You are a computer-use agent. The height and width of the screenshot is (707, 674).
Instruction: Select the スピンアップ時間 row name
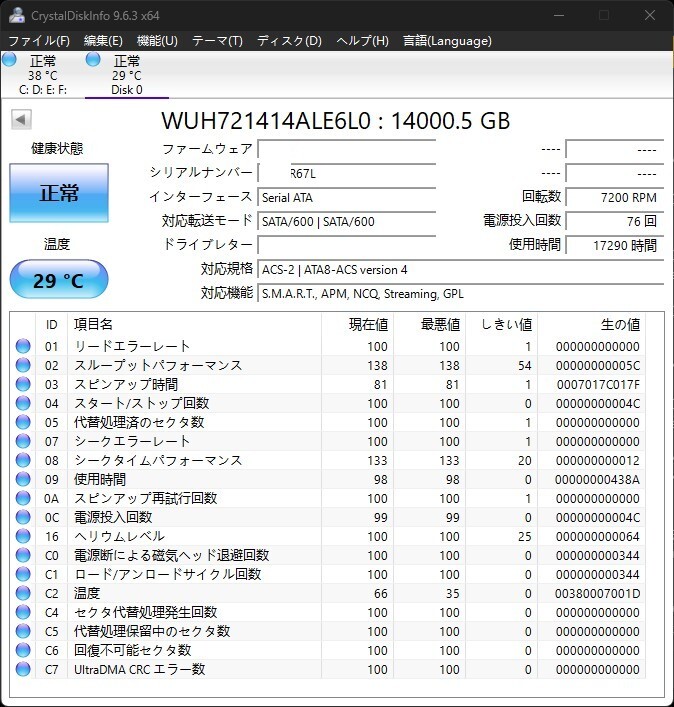pyautogui.click(x=126, y=384)
